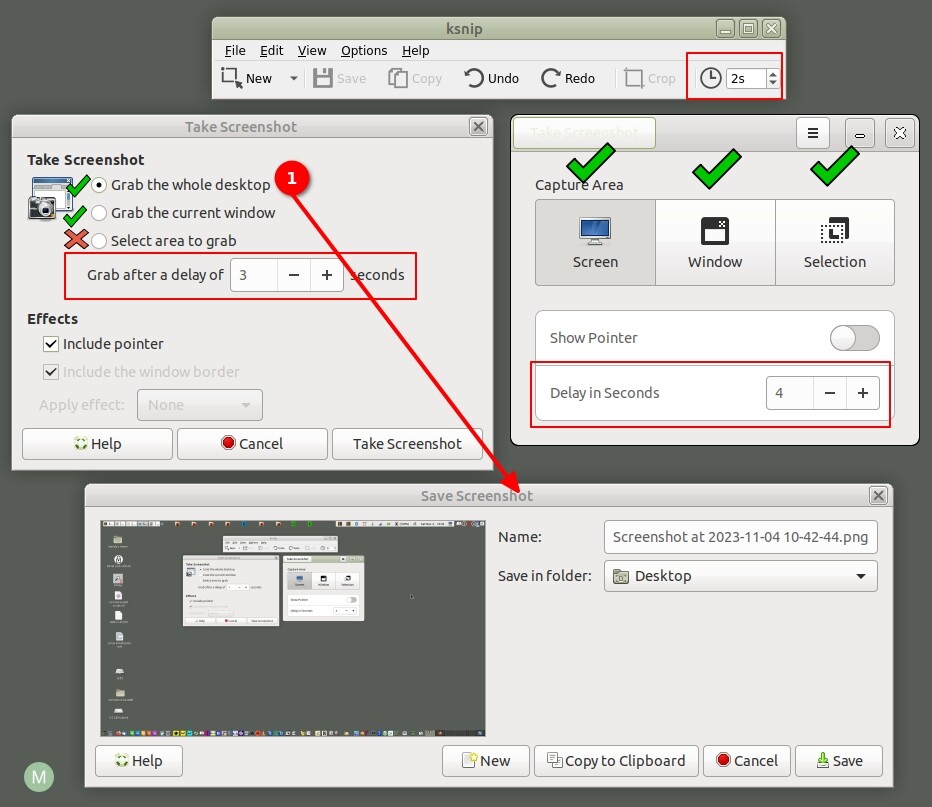The image size is (932, 807).
Task: Open the Save in folder Desktop dropdown
Action: tap(741, 576)
